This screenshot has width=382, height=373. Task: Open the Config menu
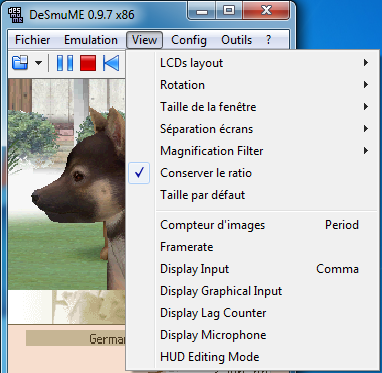point(189,40)
